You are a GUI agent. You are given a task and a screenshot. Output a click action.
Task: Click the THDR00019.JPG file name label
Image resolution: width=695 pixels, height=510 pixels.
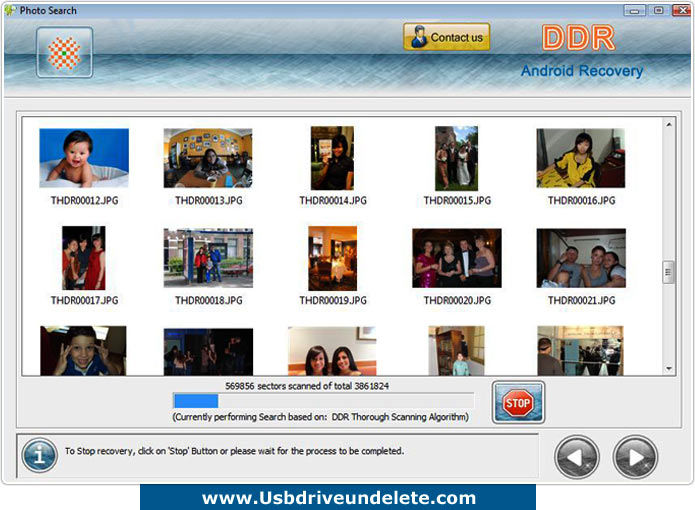(333, 300)
